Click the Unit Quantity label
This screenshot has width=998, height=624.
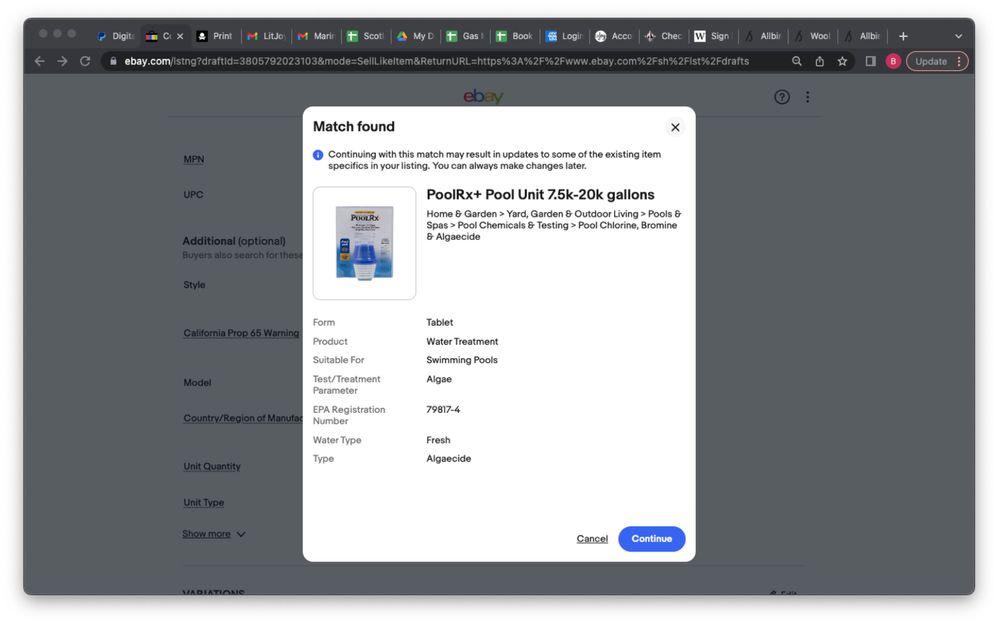tap(212, 467)
